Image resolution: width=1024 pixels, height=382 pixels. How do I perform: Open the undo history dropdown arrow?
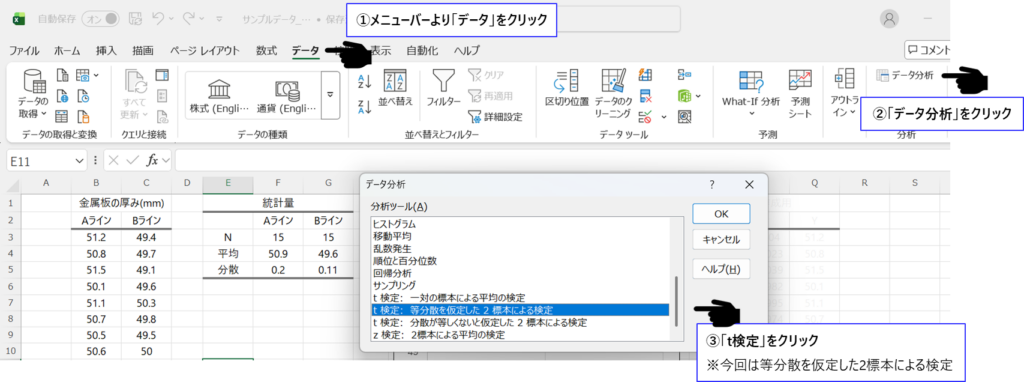(172, 20)
